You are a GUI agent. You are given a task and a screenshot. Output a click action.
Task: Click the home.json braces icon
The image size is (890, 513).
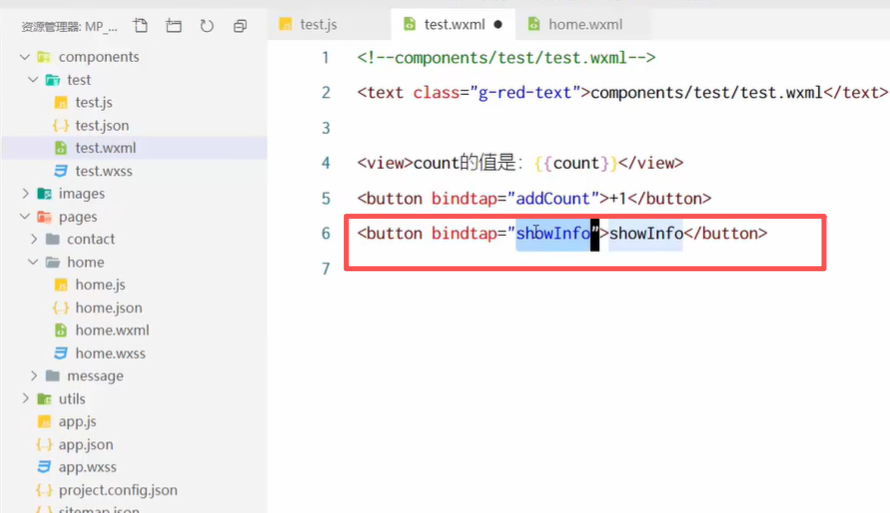point(61,308)
